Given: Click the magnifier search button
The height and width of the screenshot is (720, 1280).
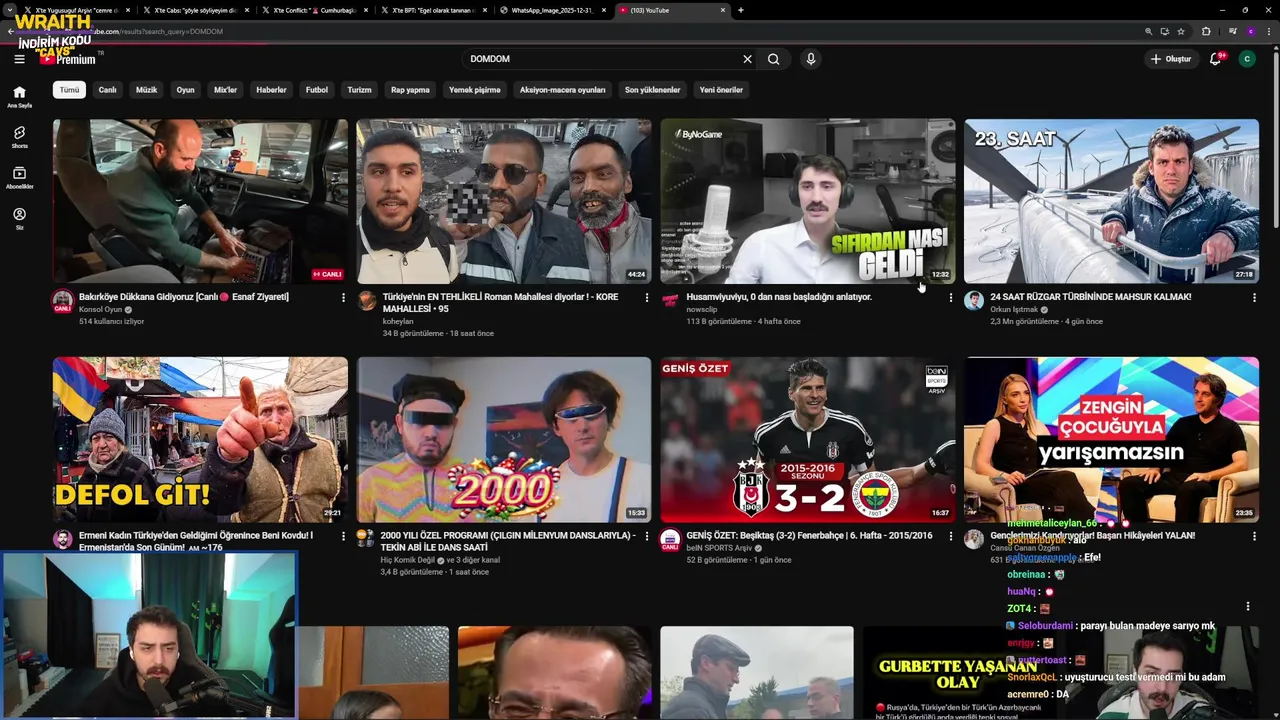Looking at the screenshot, I should (773, 59).
